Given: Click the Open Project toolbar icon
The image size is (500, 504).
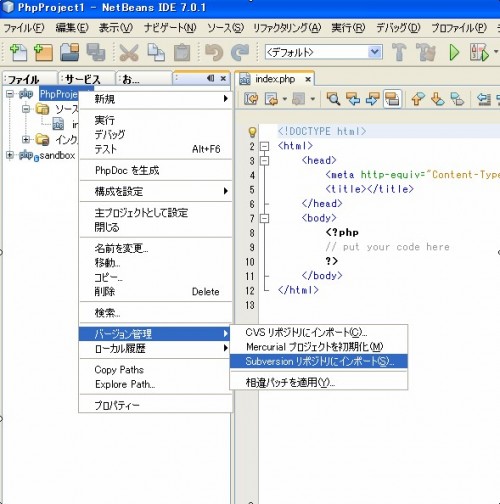Looking at the screenshot, I should [69, 52].
